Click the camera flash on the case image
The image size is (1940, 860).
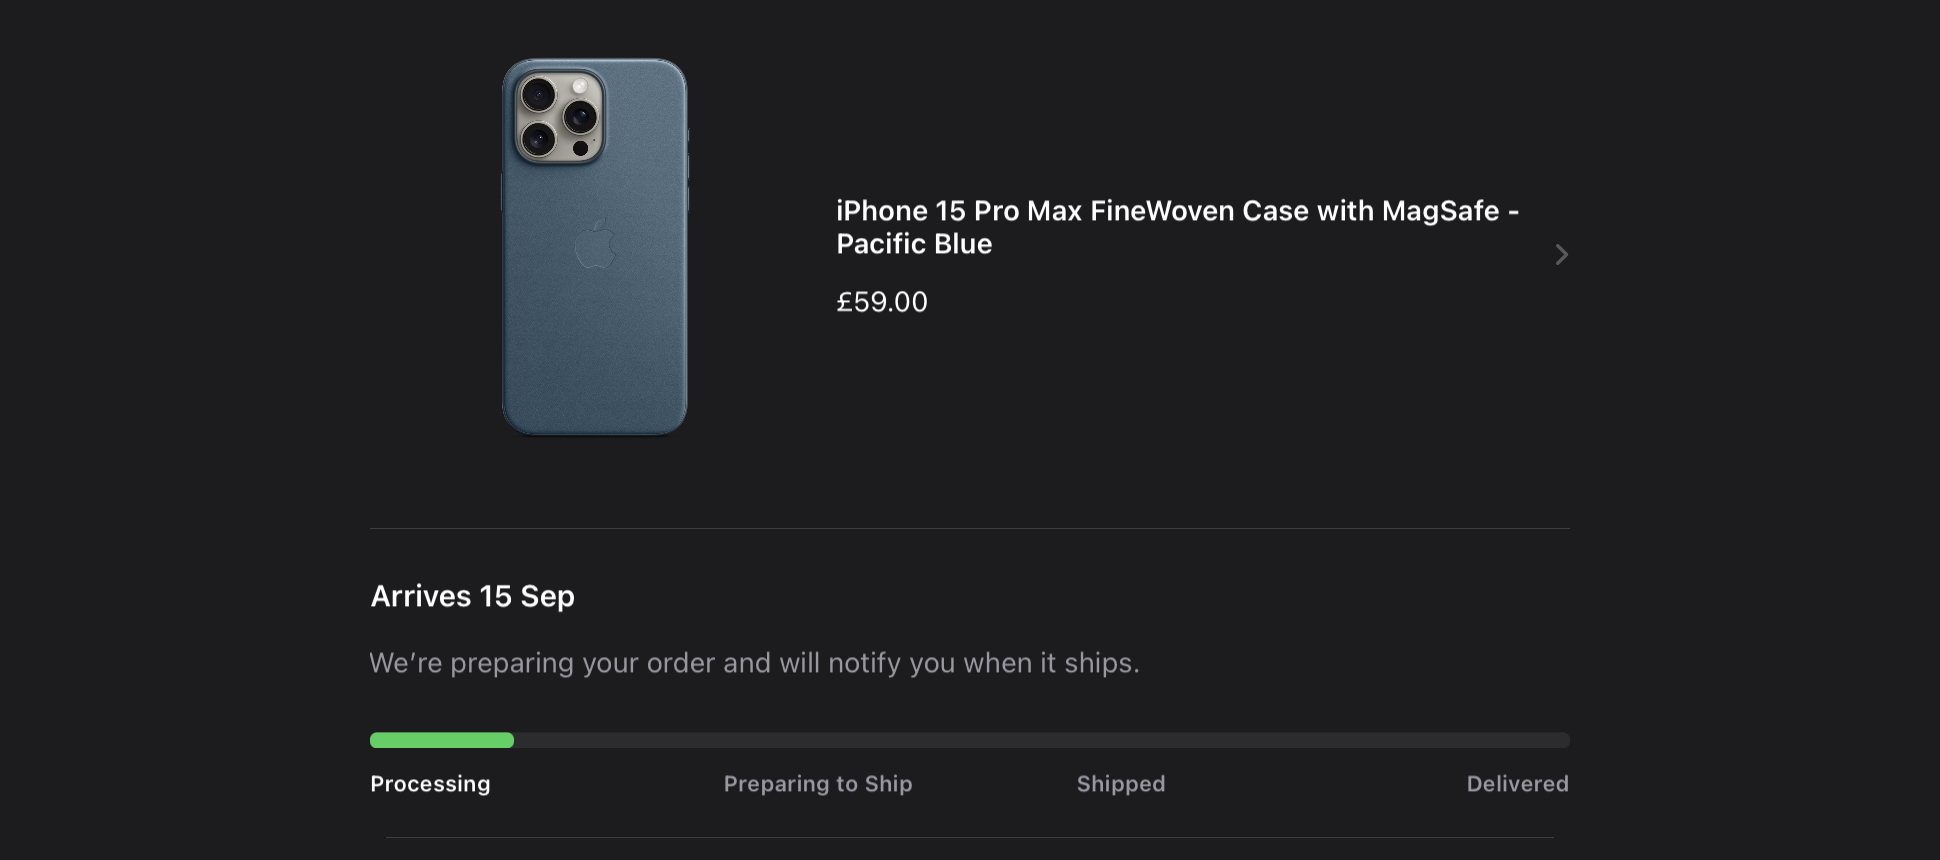coord(579,87)
